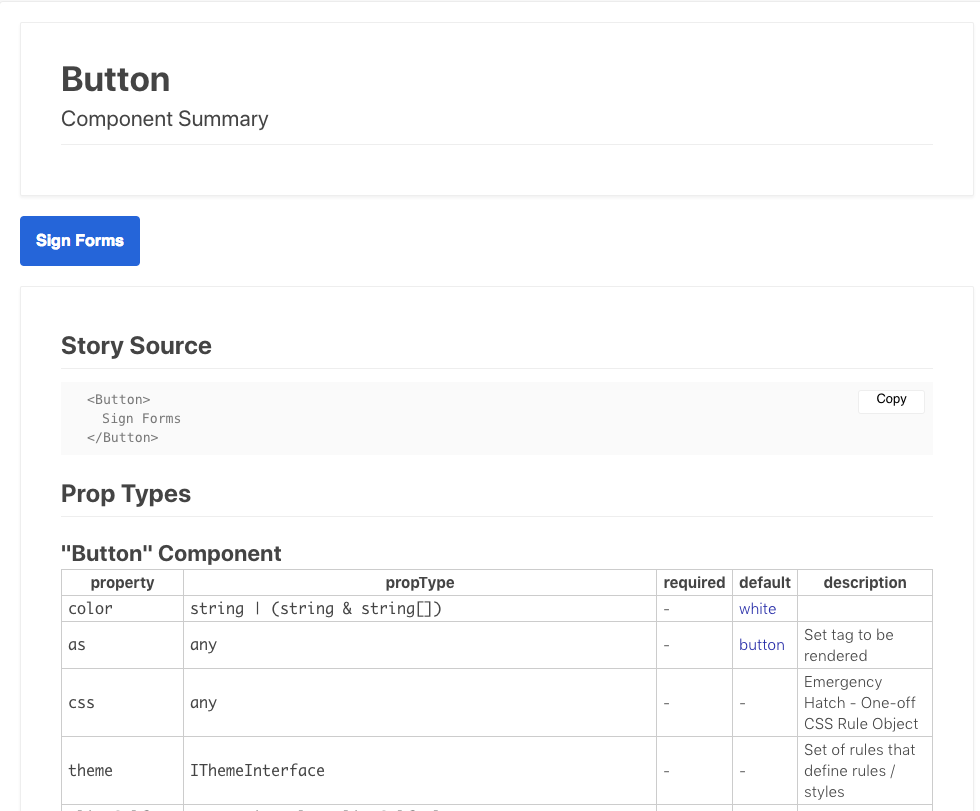980x811 pixels.
Task: Click the Story Source heading
Action: [x=136, y=346]
